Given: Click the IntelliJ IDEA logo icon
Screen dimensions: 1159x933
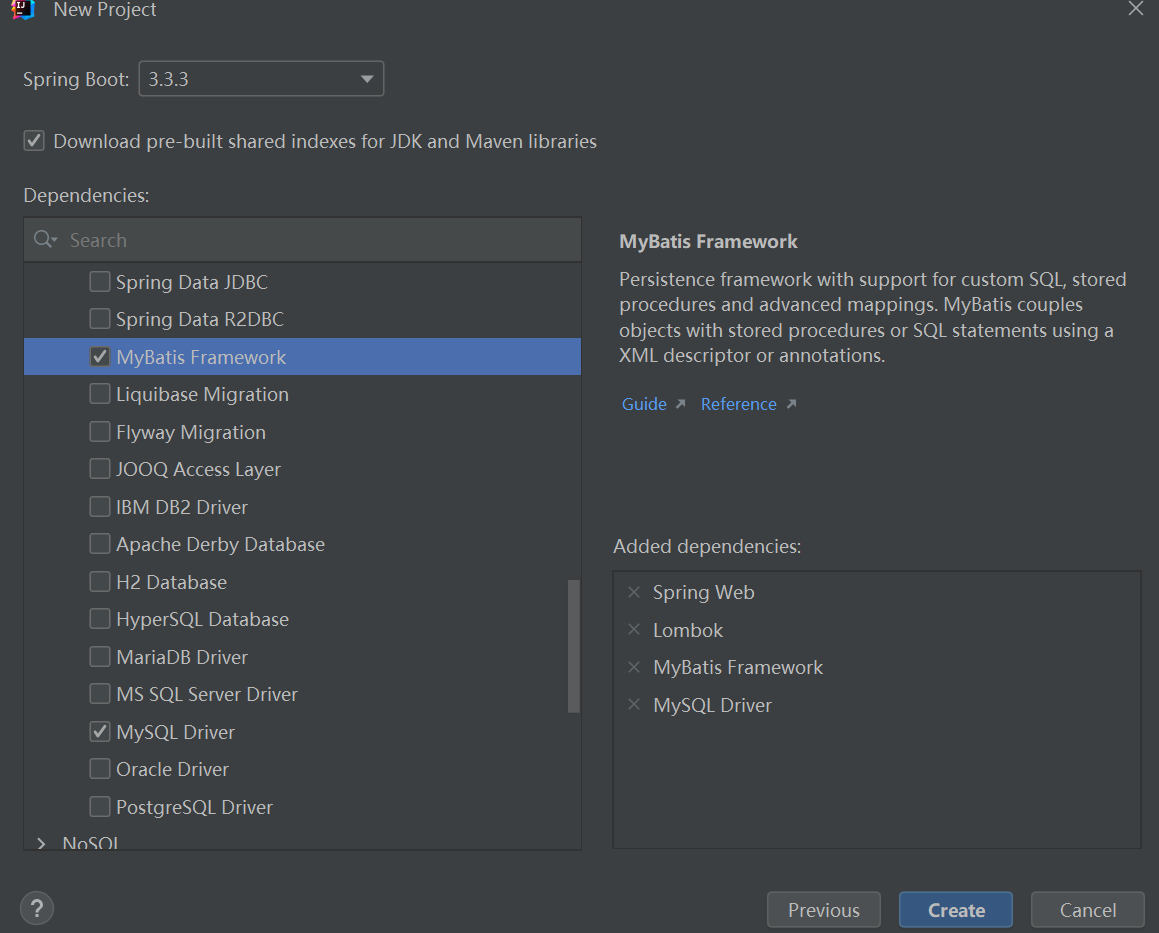Looking at the screenshot, I should point(23,9).
